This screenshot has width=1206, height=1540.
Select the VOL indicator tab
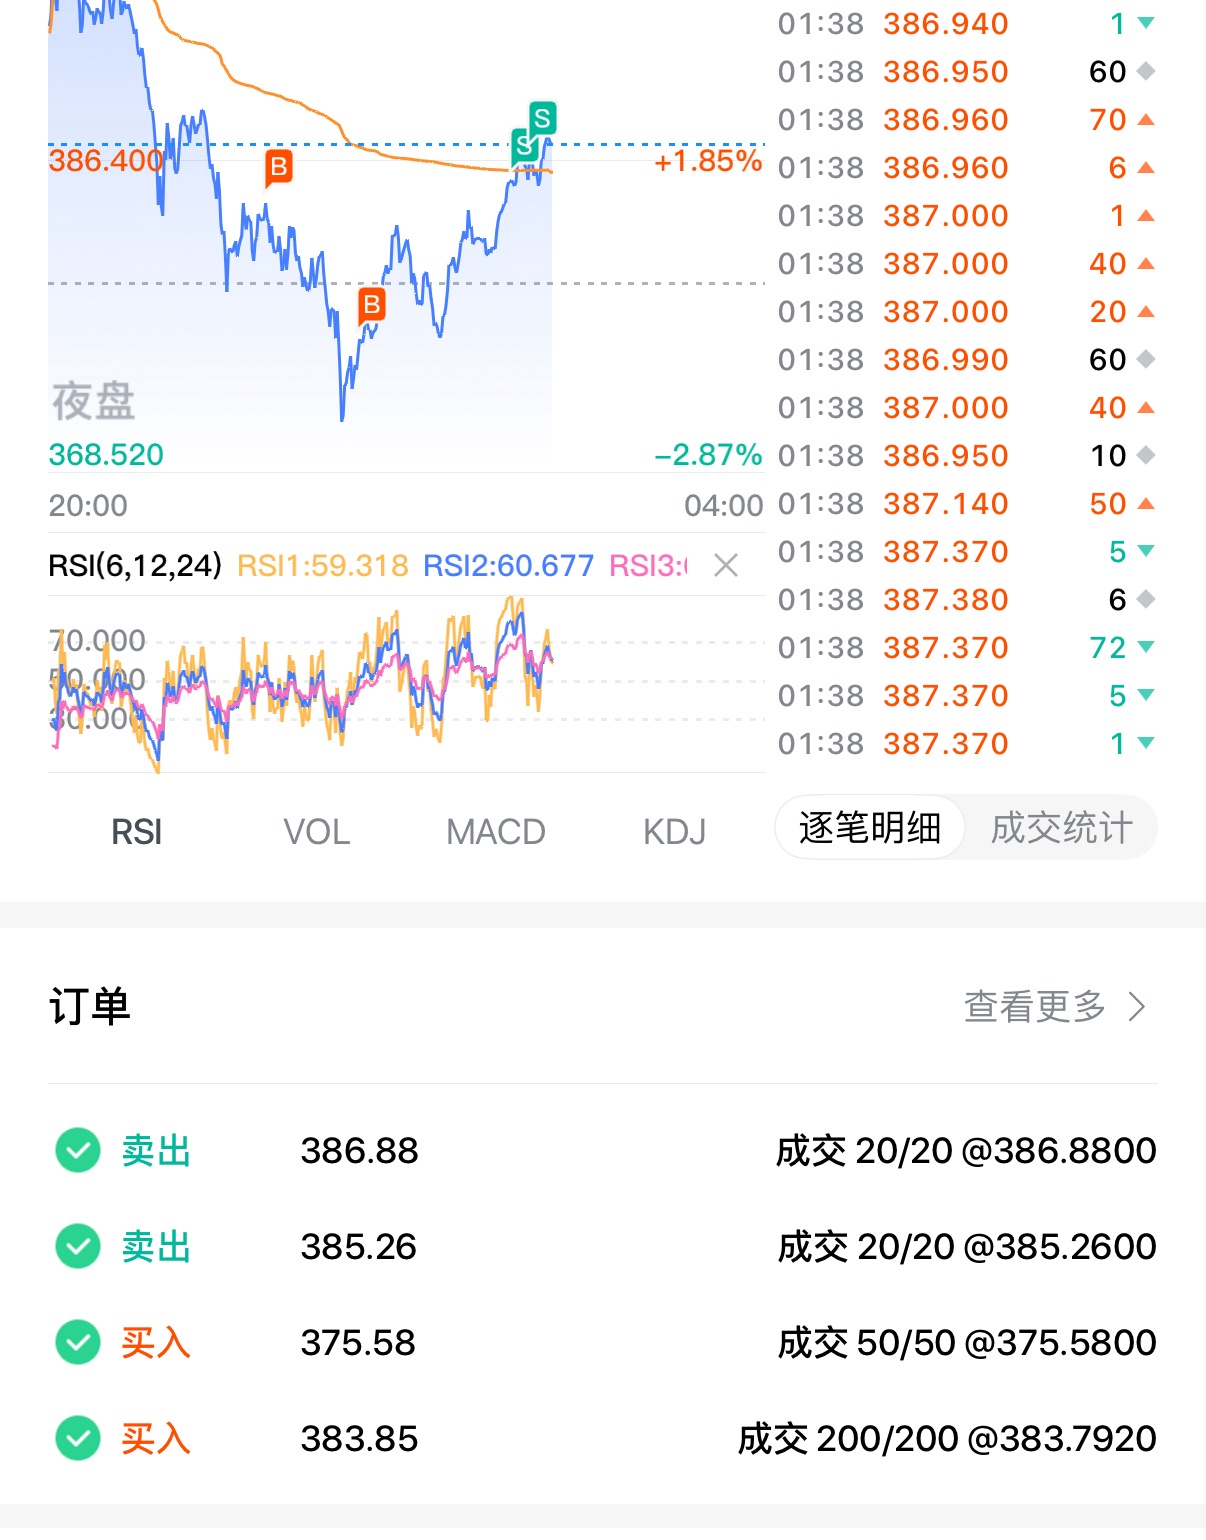[x=316, y=832]
